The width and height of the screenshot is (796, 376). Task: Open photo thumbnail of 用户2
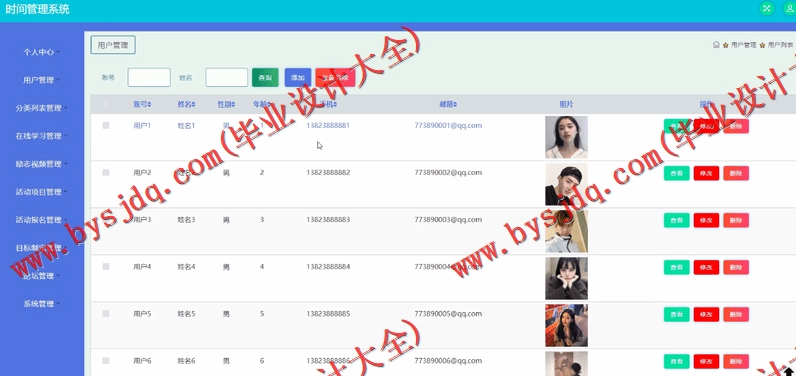coord(567,184)
